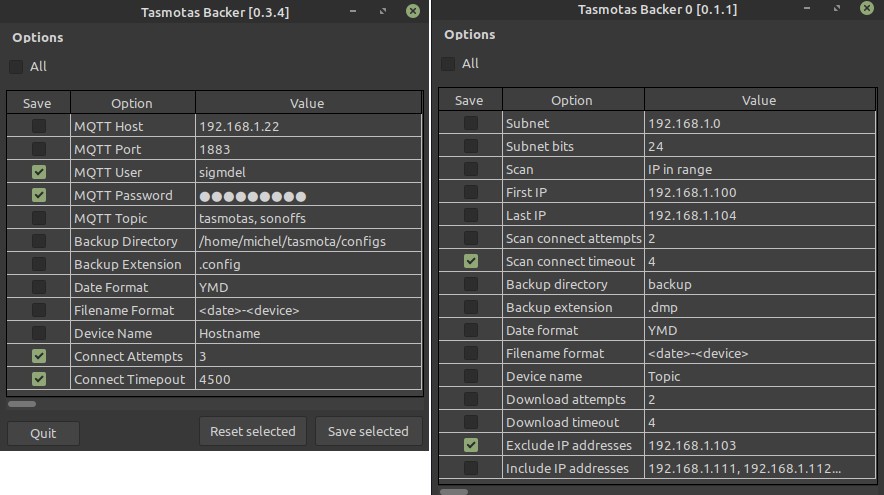Click the Backup Directory path value
This screenshot has width=884, height=495.
point(292,242)
